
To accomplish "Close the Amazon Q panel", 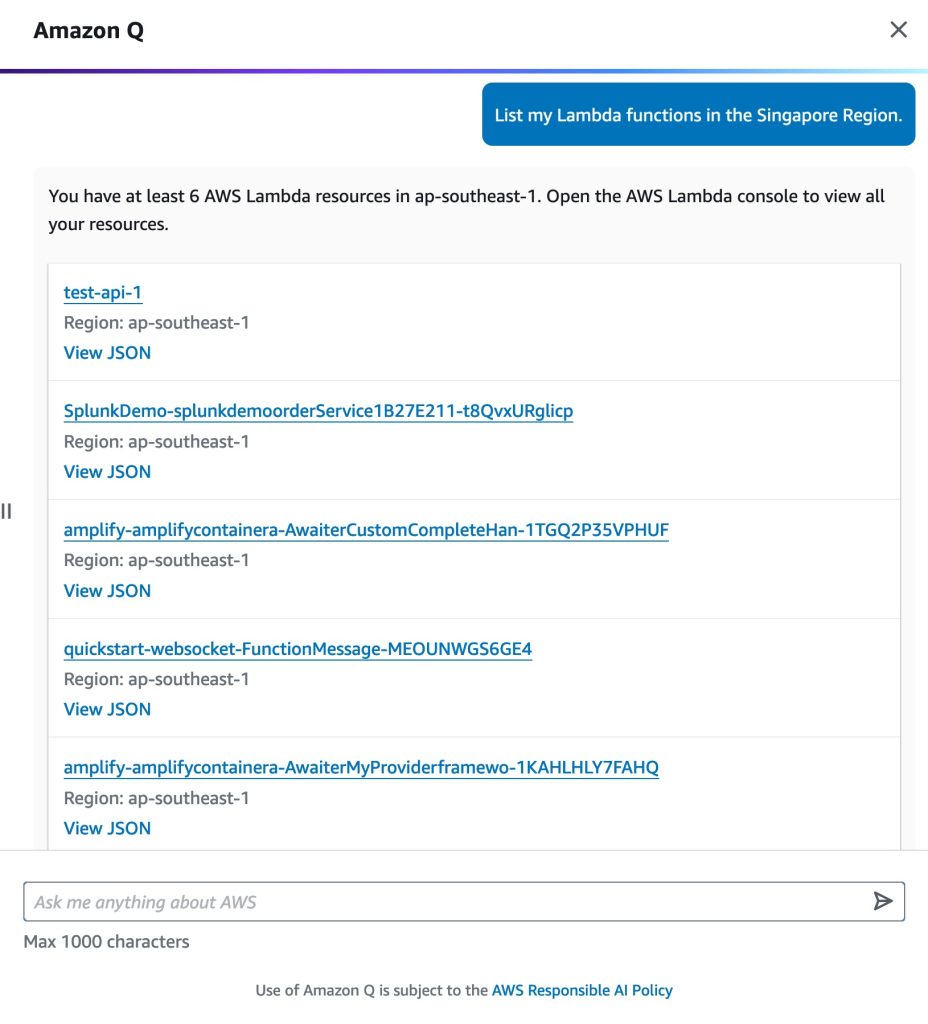I will 899,29.
